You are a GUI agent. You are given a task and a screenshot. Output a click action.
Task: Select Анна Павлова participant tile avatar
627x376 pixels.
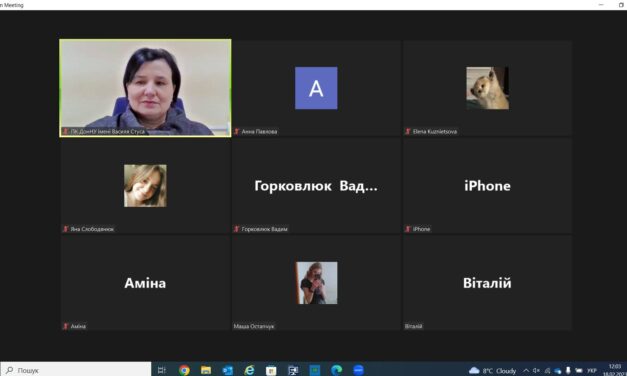pos(316,88)
